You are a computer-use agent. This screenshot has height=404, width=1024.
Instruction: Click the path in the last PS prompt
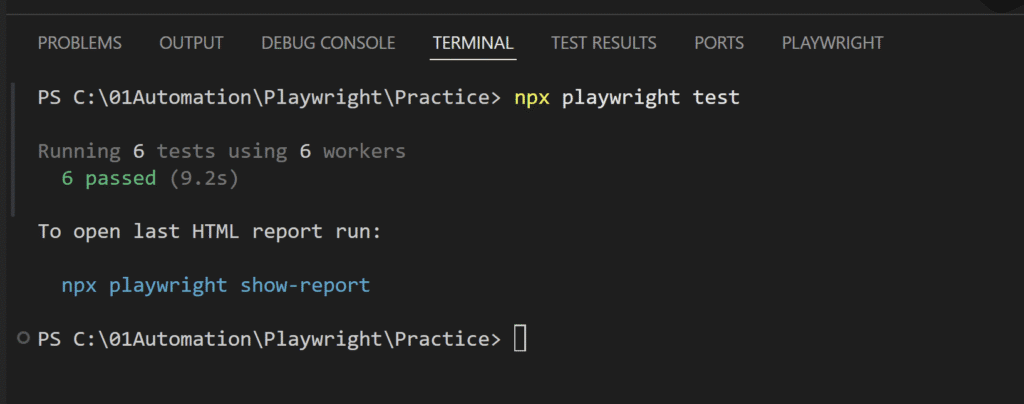coord(281,339)
